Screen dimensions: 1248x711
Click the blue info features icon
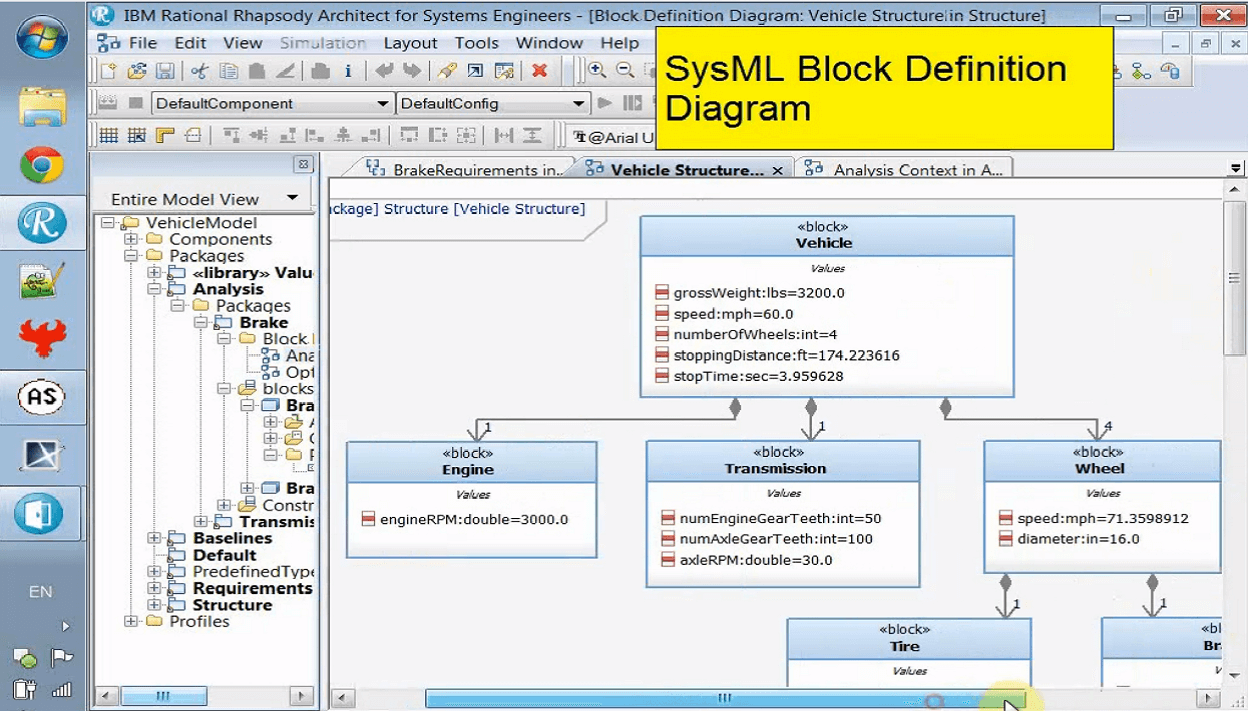pos(348,71)
